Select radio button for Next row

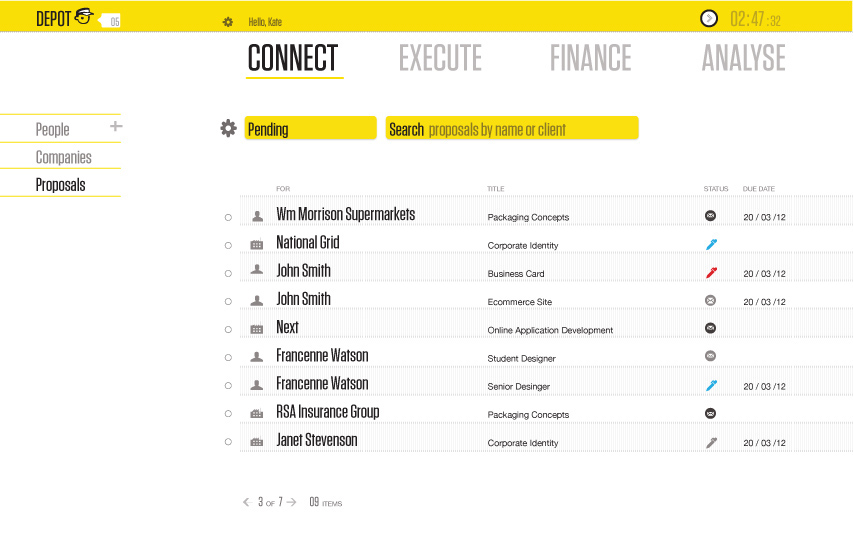click(x=228, y=330)
